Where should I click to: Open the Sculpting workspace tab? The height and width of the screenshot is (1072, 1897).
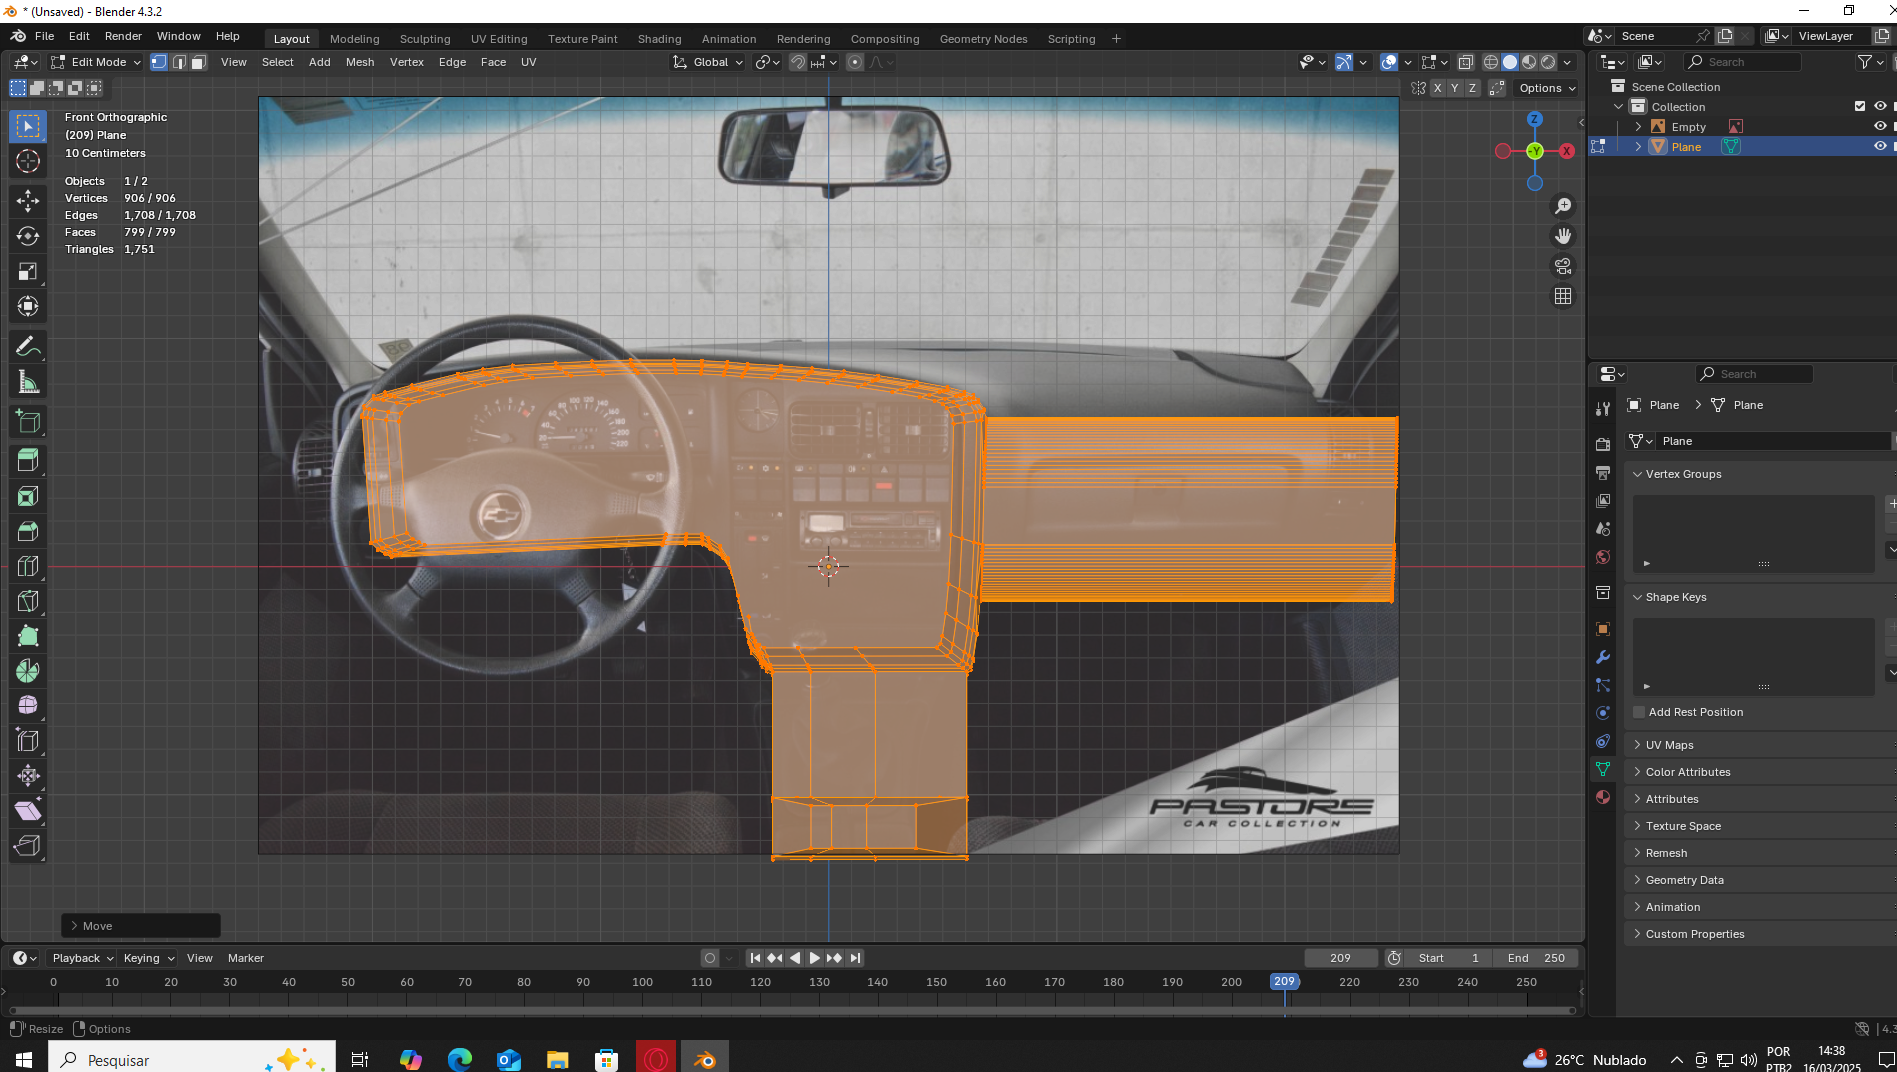(425, 39)
